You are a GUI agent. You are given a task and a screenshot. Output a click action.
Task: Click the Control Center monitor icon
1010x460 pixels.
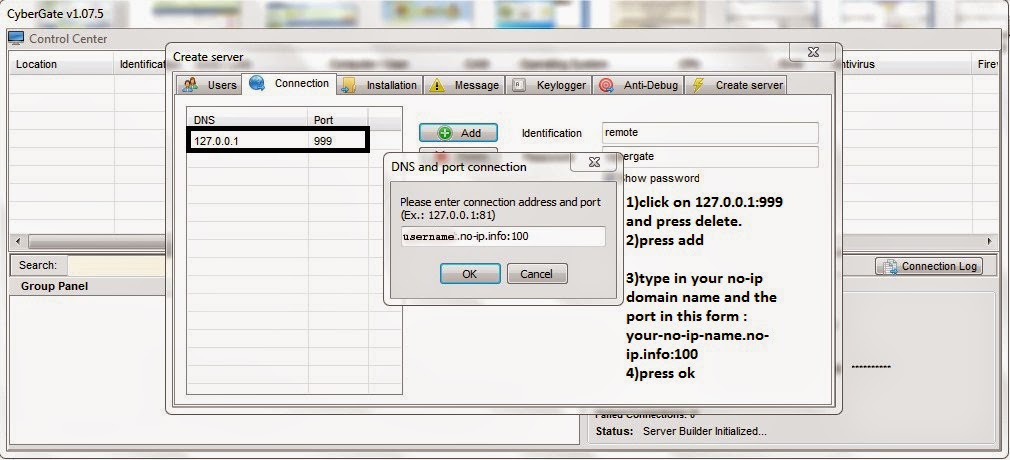point(16,39)
